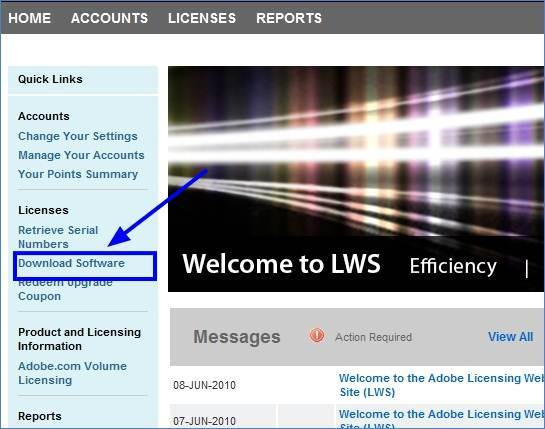Click the Action Required label
The height and width of the screenshot is (429, 545).
(374, 337)
